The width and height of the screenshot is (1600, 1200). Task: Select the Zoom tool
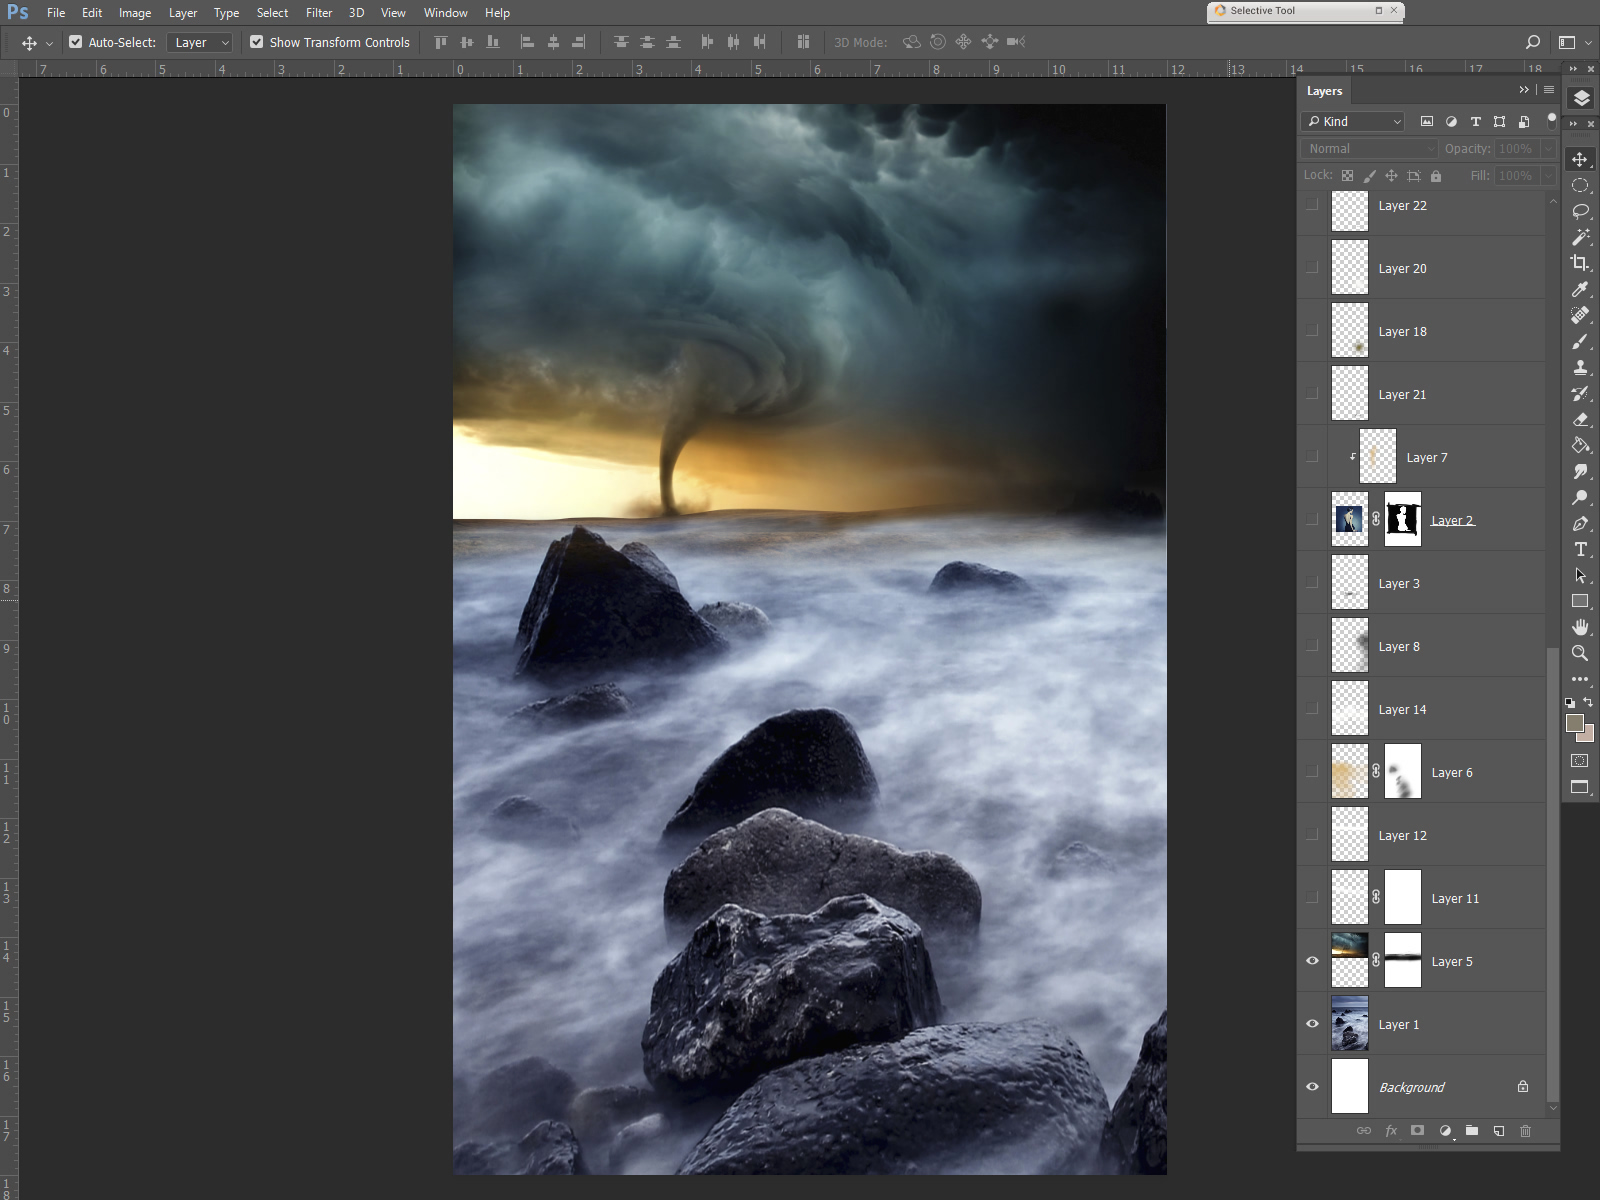1580,653
